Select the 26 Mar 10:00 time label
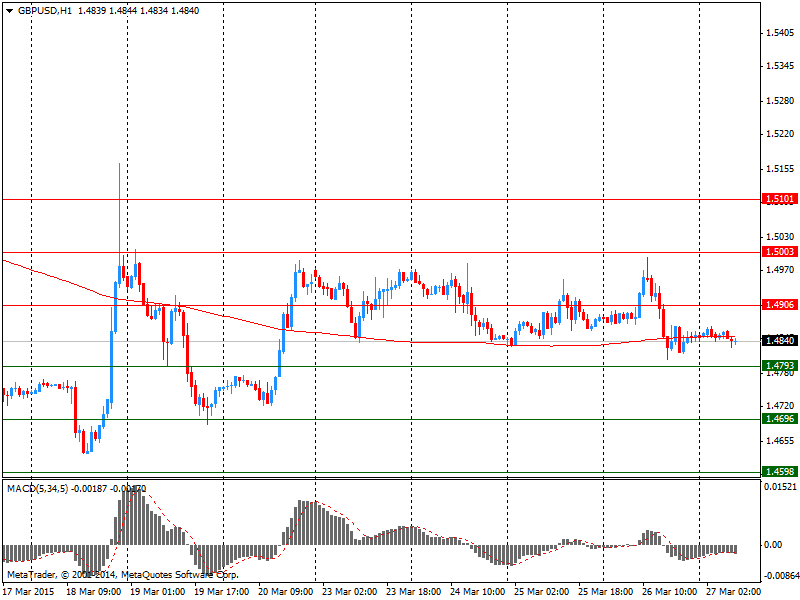800x600 pixels. [x=670, y=591]
